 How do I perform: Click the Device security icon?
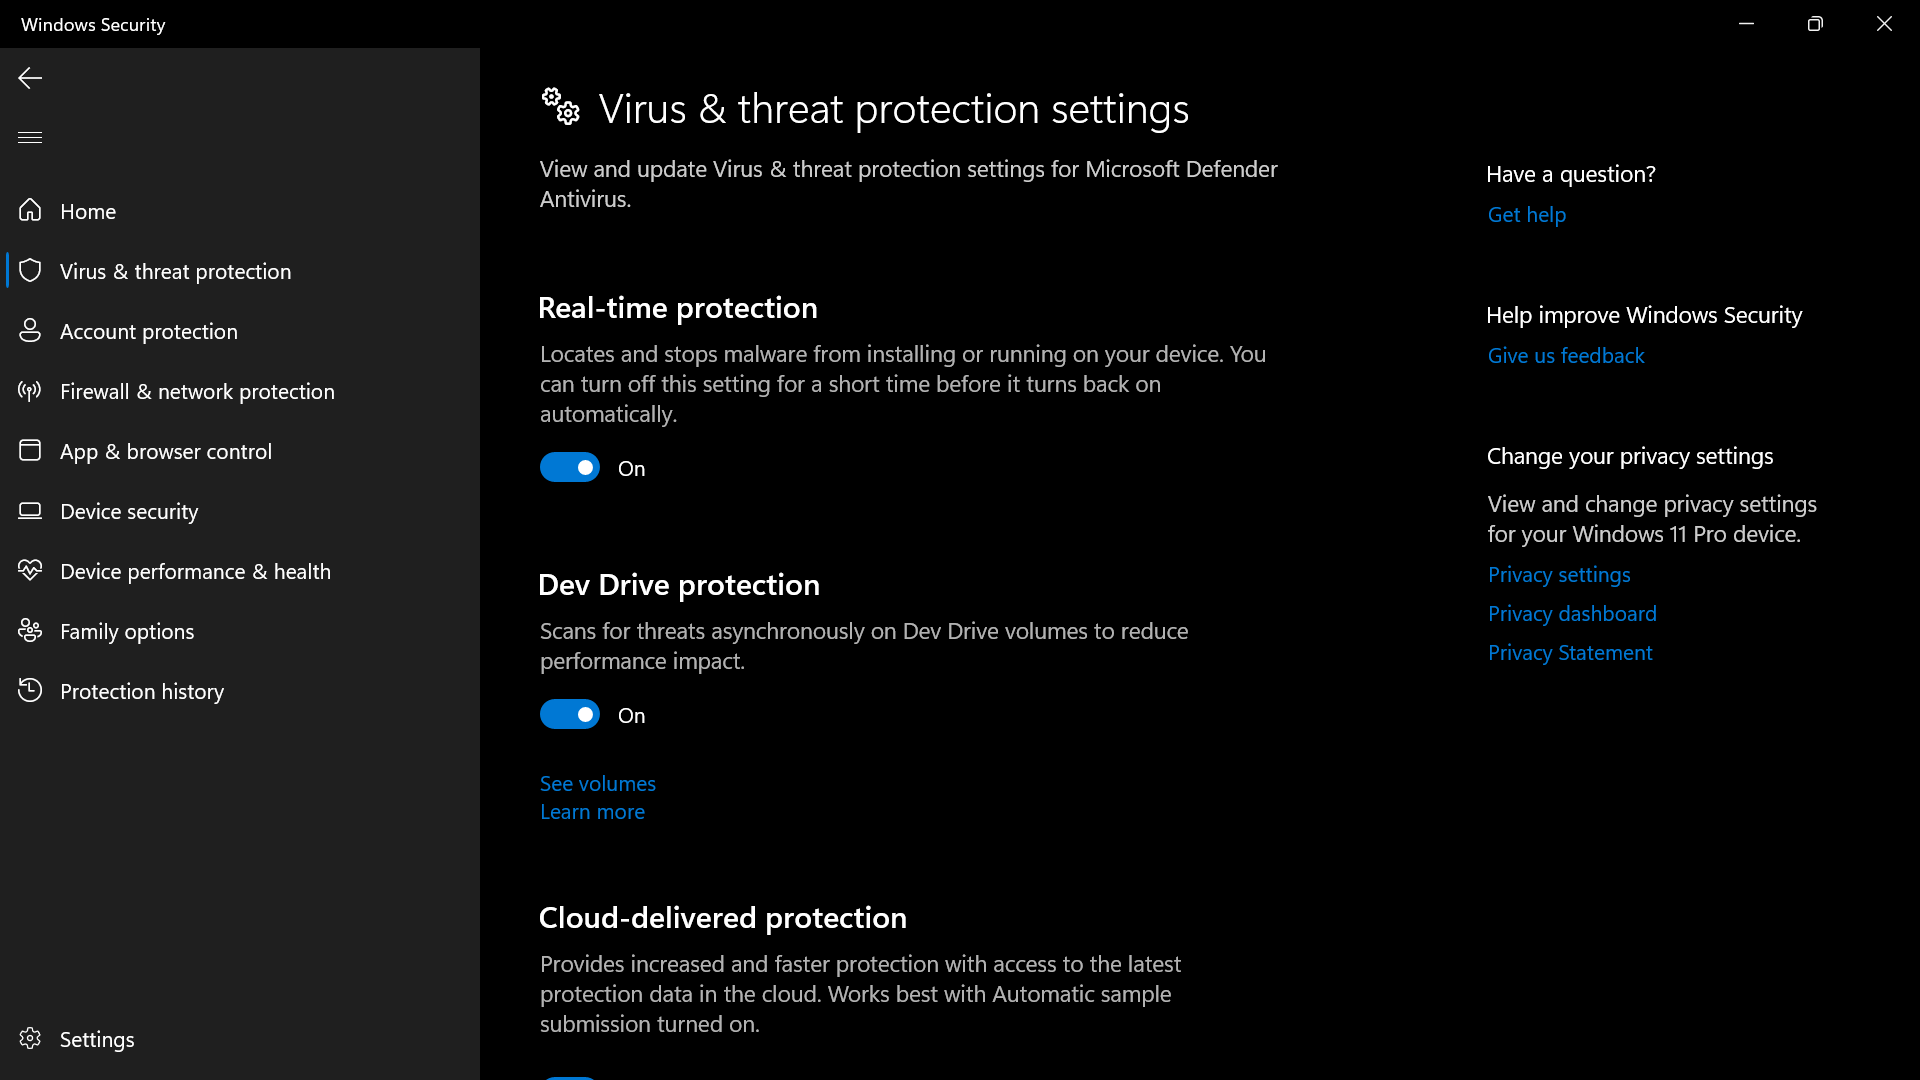coord(30,510)
